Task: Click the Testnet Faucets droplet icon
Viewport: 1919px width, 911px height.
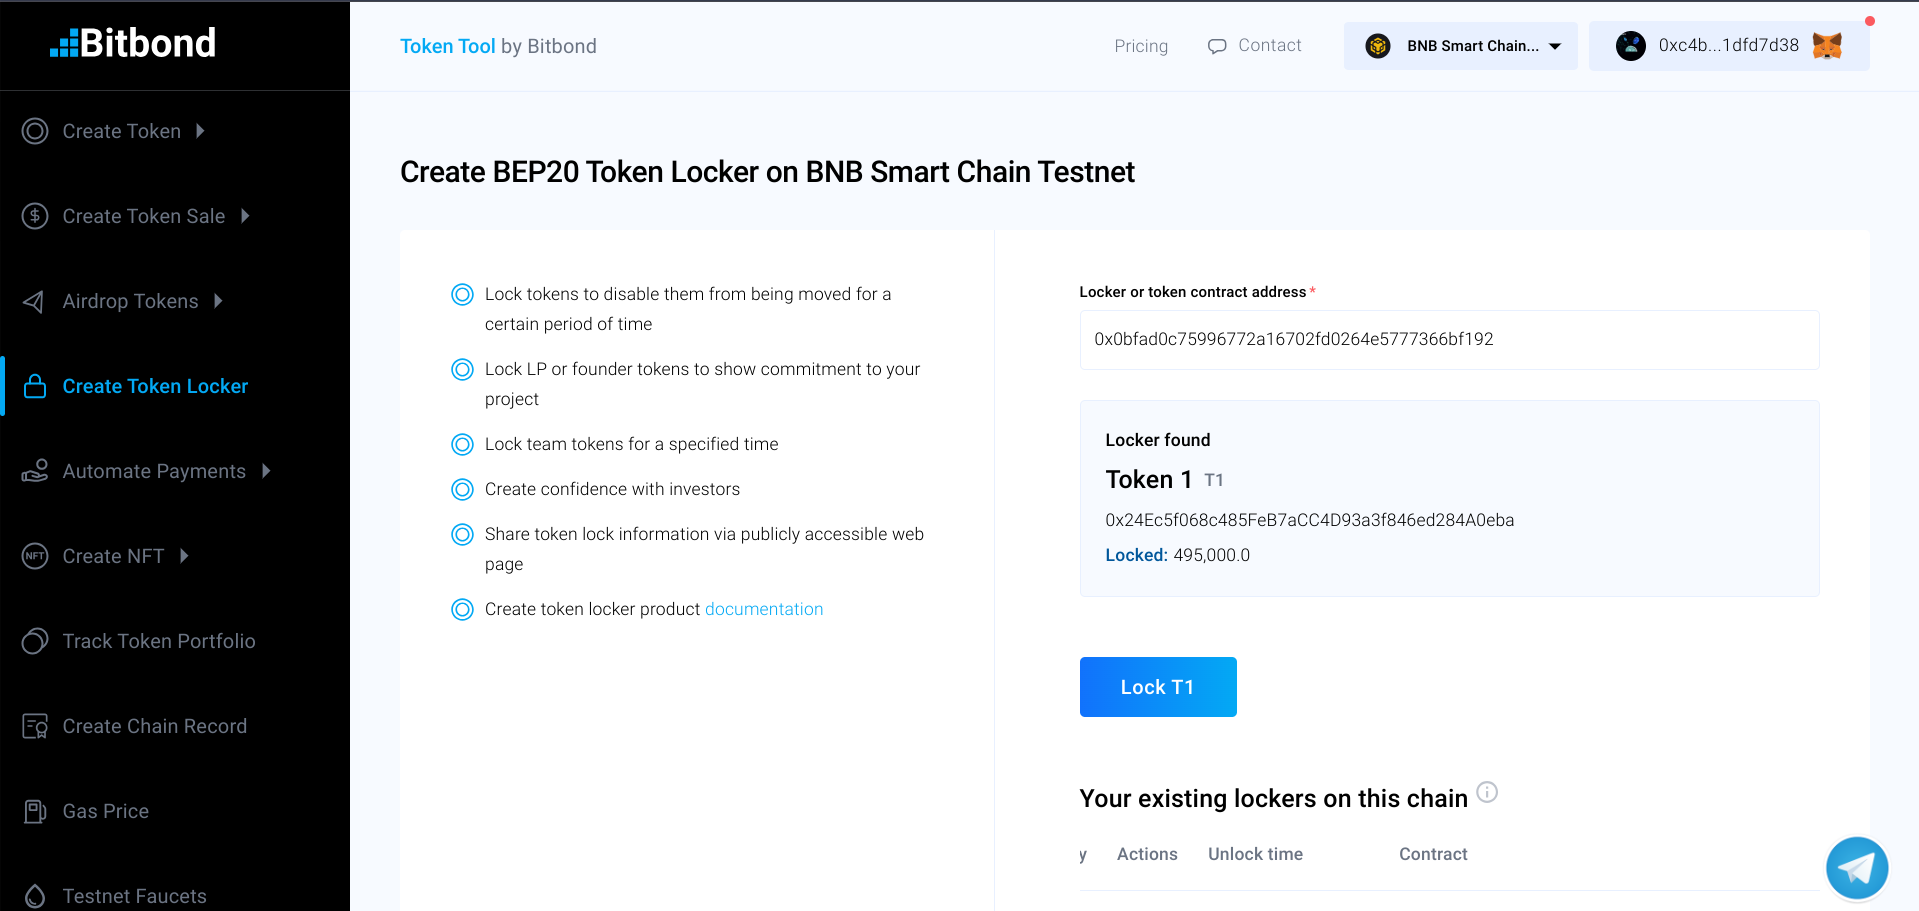Action: [35, 895]
